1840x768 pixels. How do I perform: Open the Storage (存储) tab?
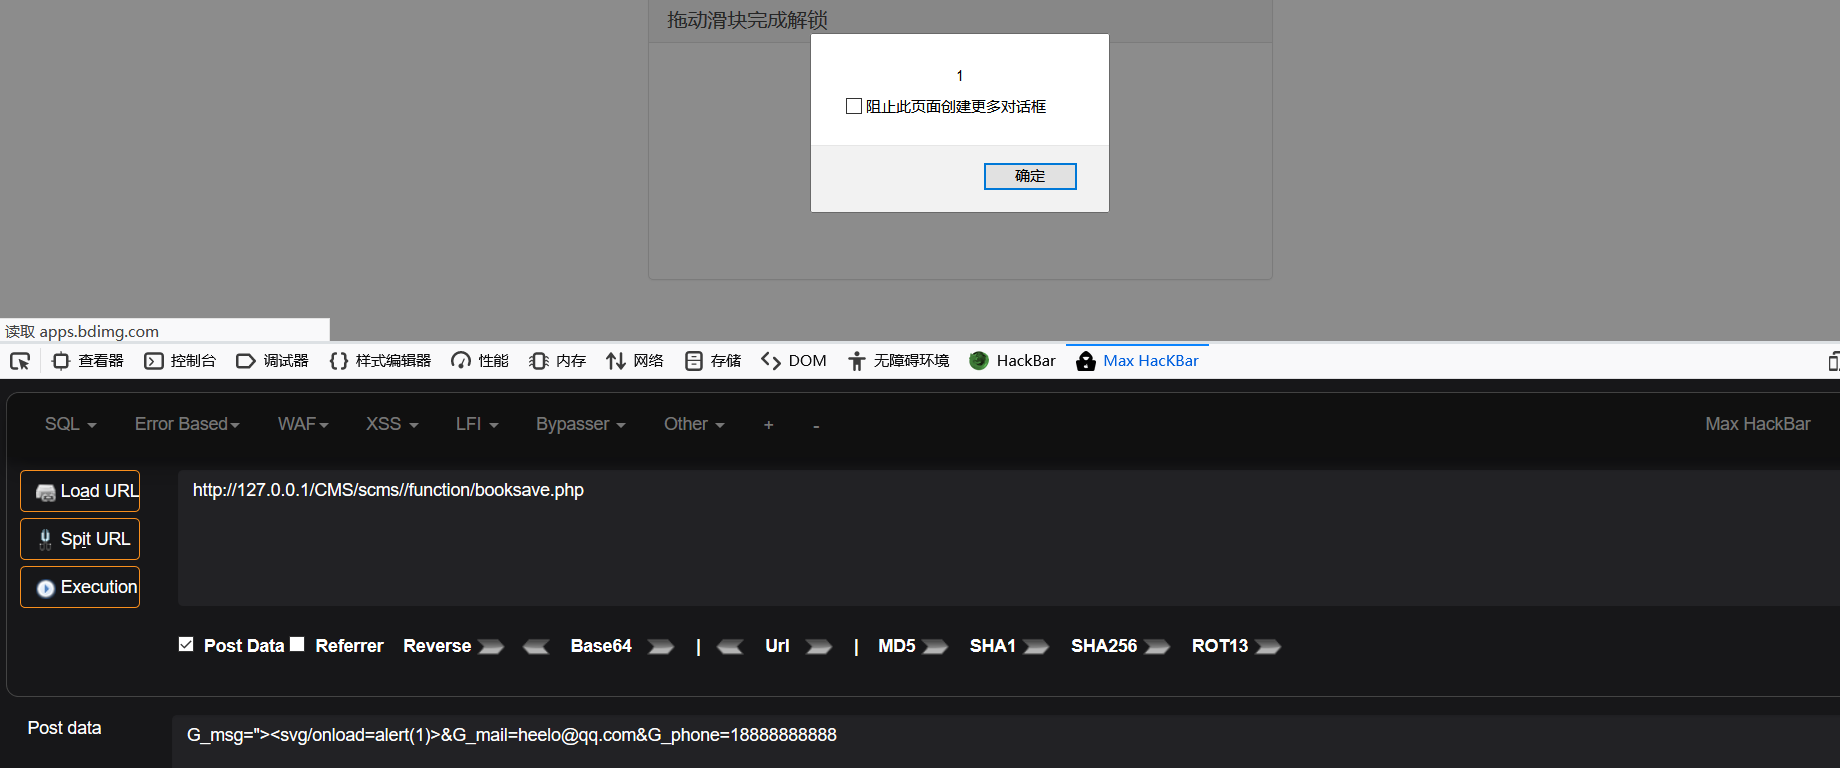pos(713,361)
